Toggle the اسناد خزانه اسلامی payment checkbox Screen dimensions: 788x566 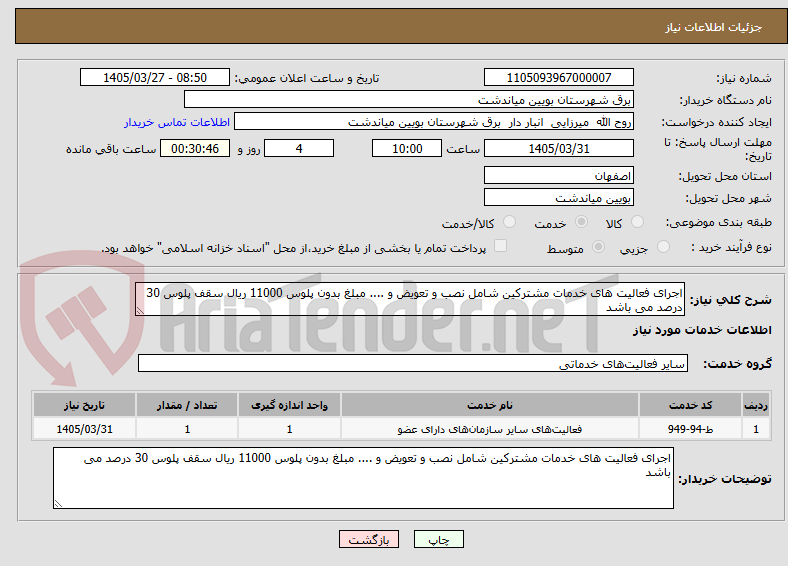click(x=500, y=246)
